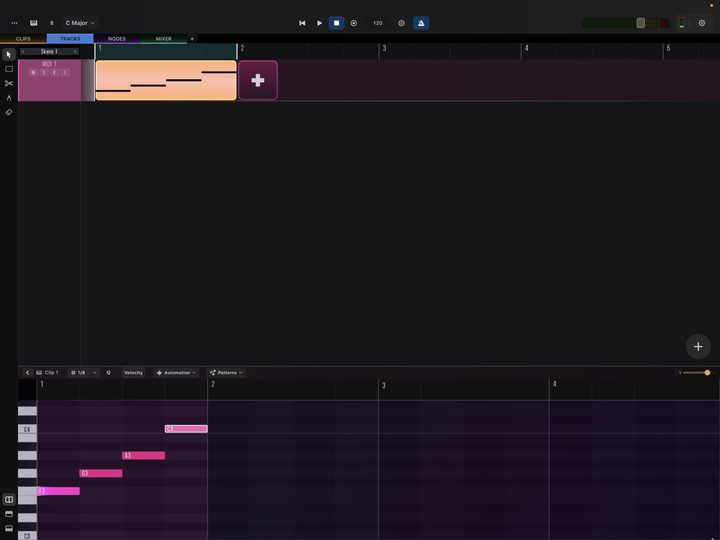Click bar 4 marker in the arrangement ruler
The image size is (720, 540).
click(x=526, y=49)
